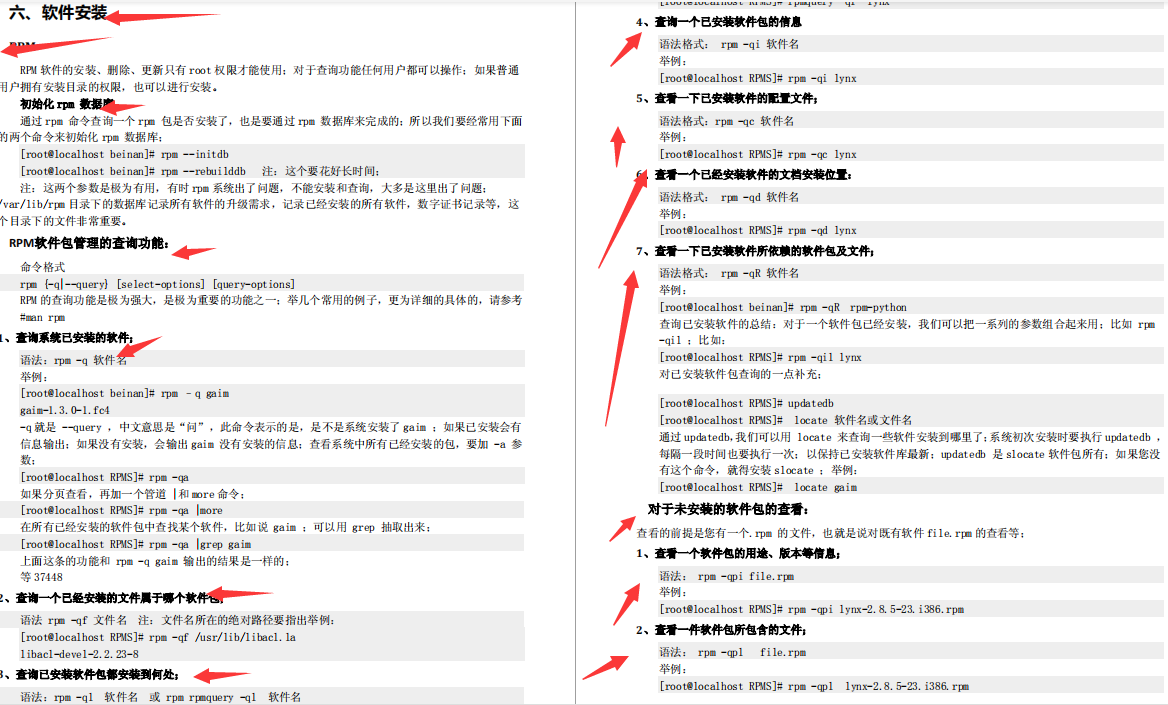Click the line 语法格式: rpm -qd 软件名
Viewport: 1168px width, 705px height.
(729, 197)
